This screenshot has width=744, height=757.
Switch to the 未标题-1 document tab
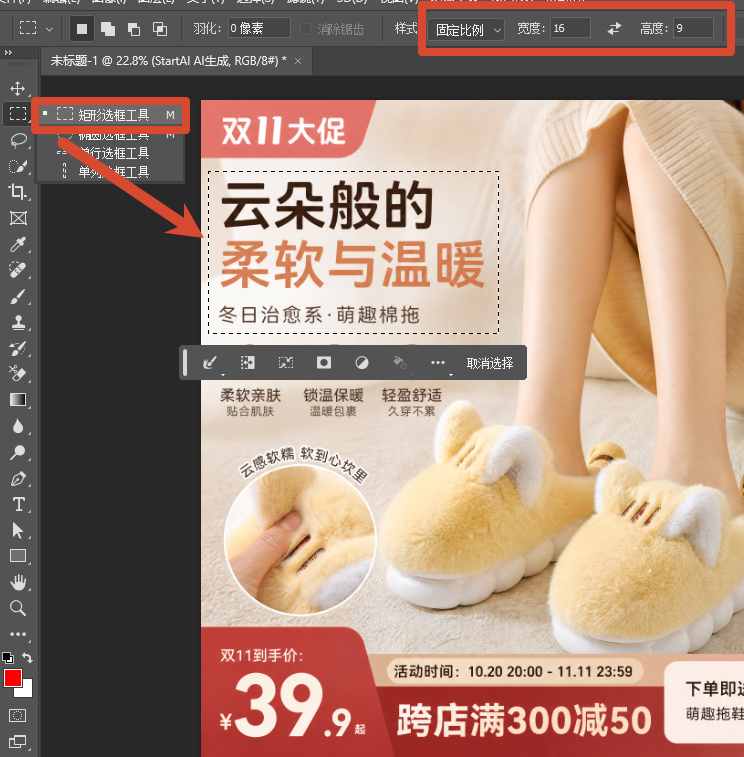click(168, 61)
